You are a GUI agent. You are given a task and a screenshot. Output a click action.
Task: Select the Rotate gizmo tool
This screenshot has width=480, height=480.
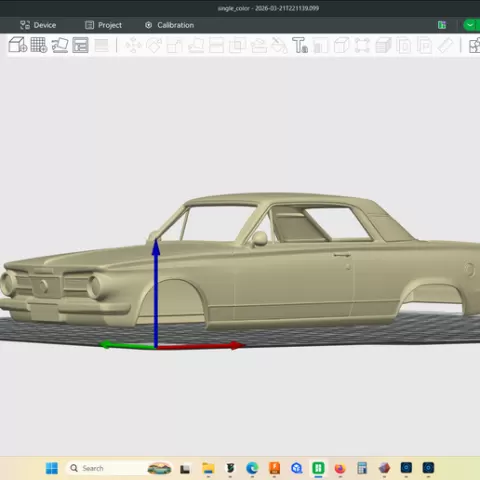[154, 45]
